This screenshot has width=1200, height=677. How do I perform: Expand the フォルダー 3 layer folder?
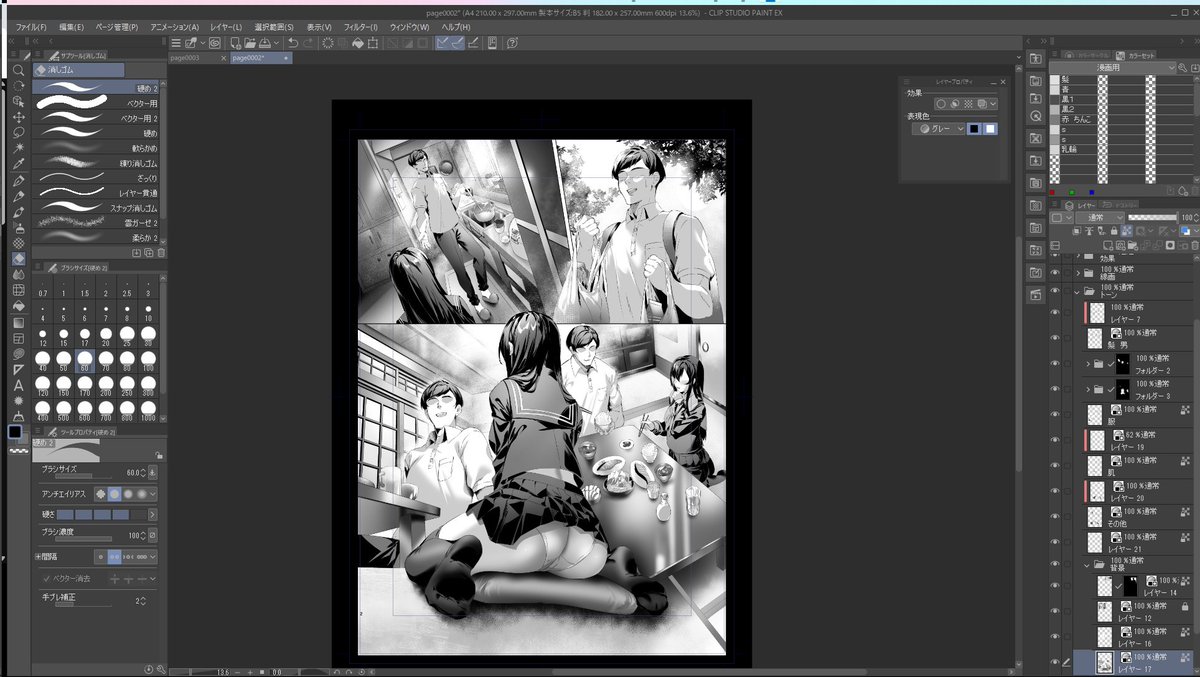[1088, 389]
